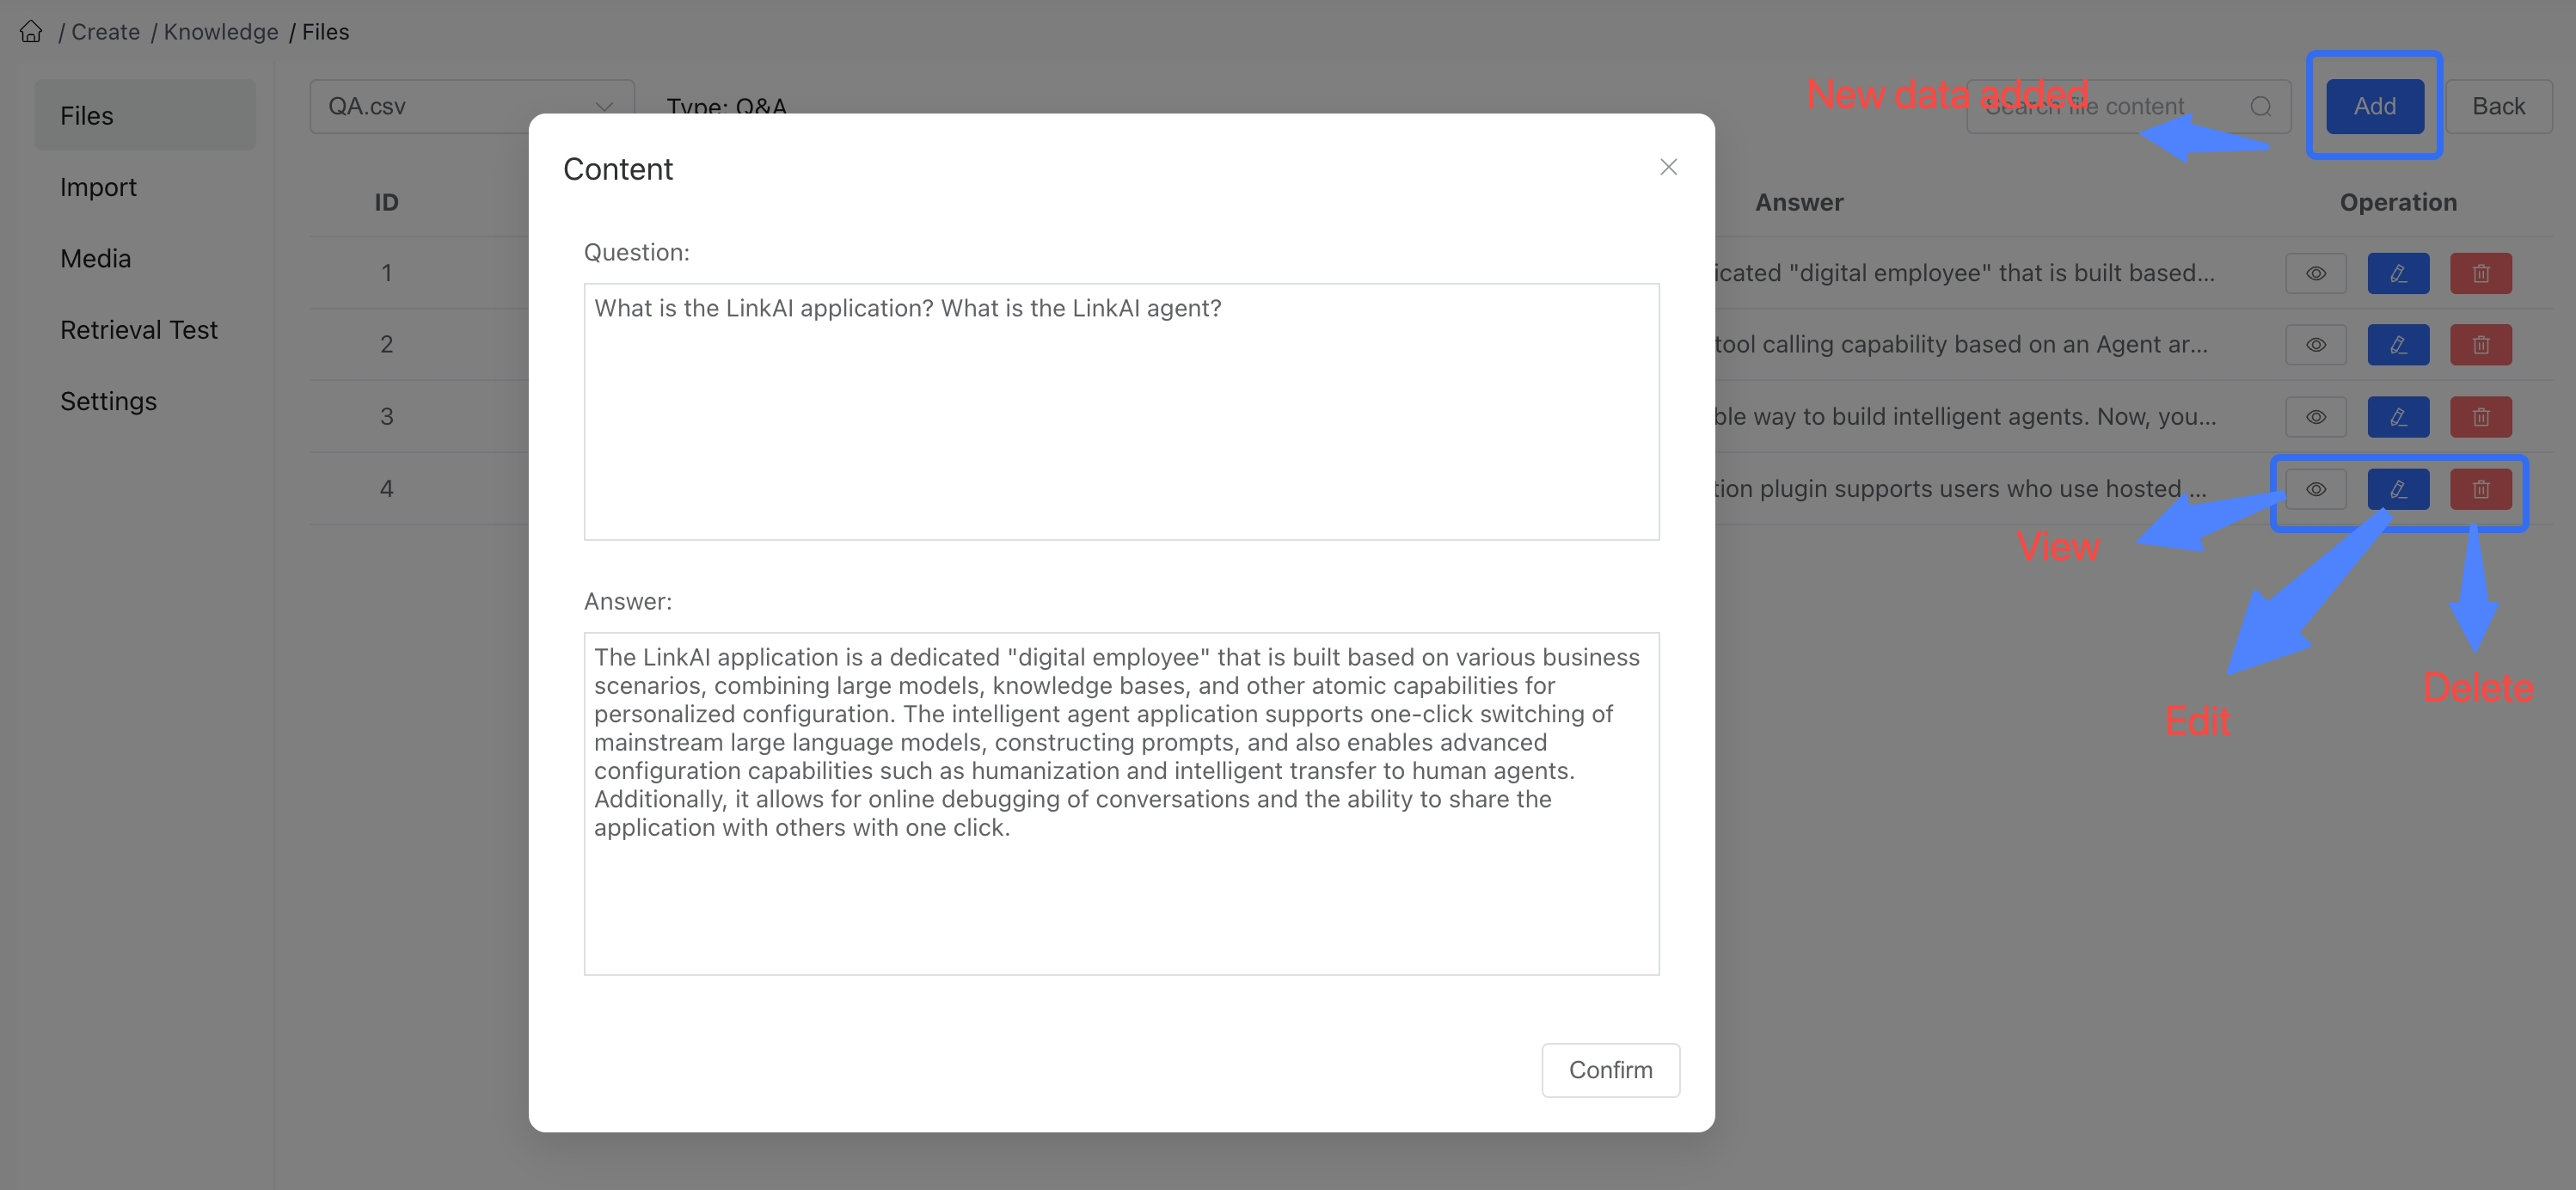Viewport: 2576px width, 1190px height.
Task: Focus the Answer text area
Action: tap(1121, 803)
